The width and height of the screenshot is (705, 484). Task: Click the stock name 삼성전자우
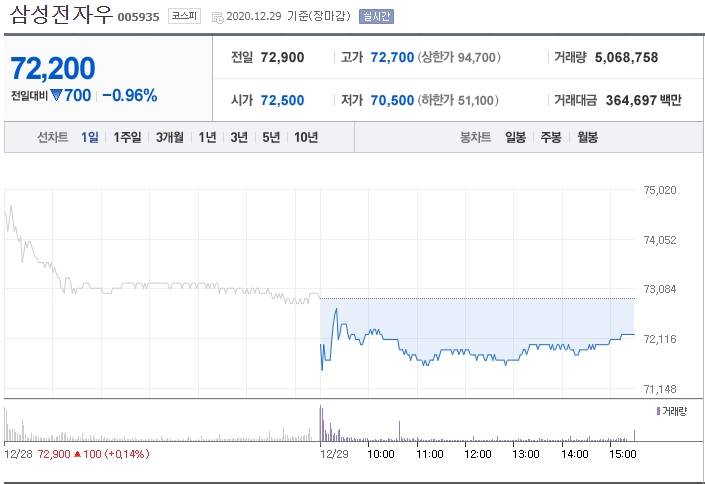[61, 15]
